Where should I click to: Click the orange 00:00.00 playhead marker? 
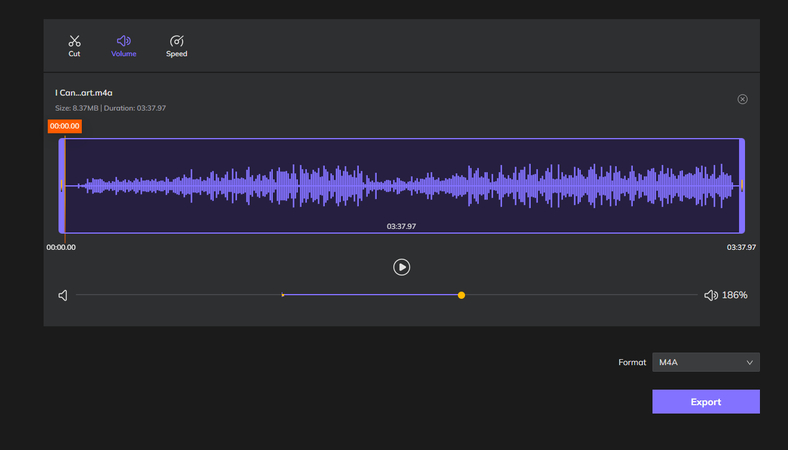coord(64,127)
